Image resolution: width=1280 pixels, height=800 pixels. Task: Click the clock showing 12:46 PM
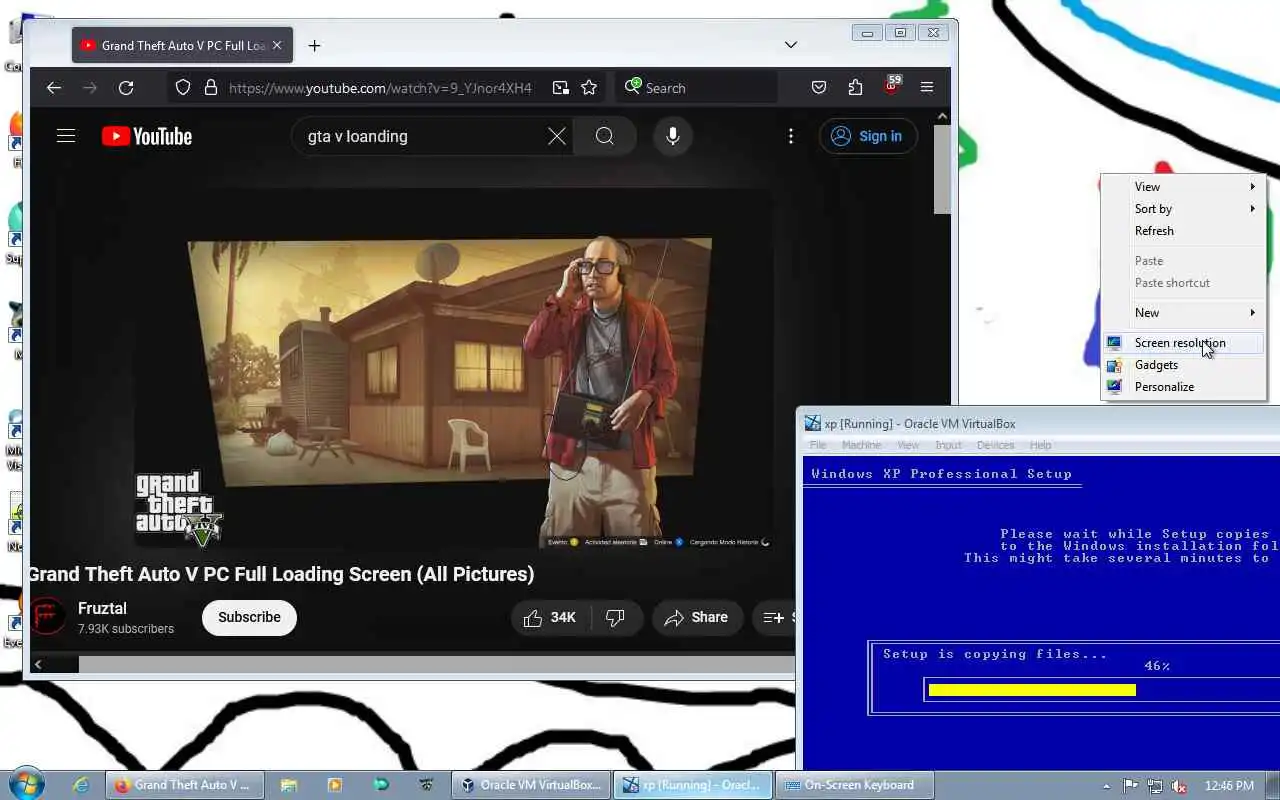[1229, 786]
